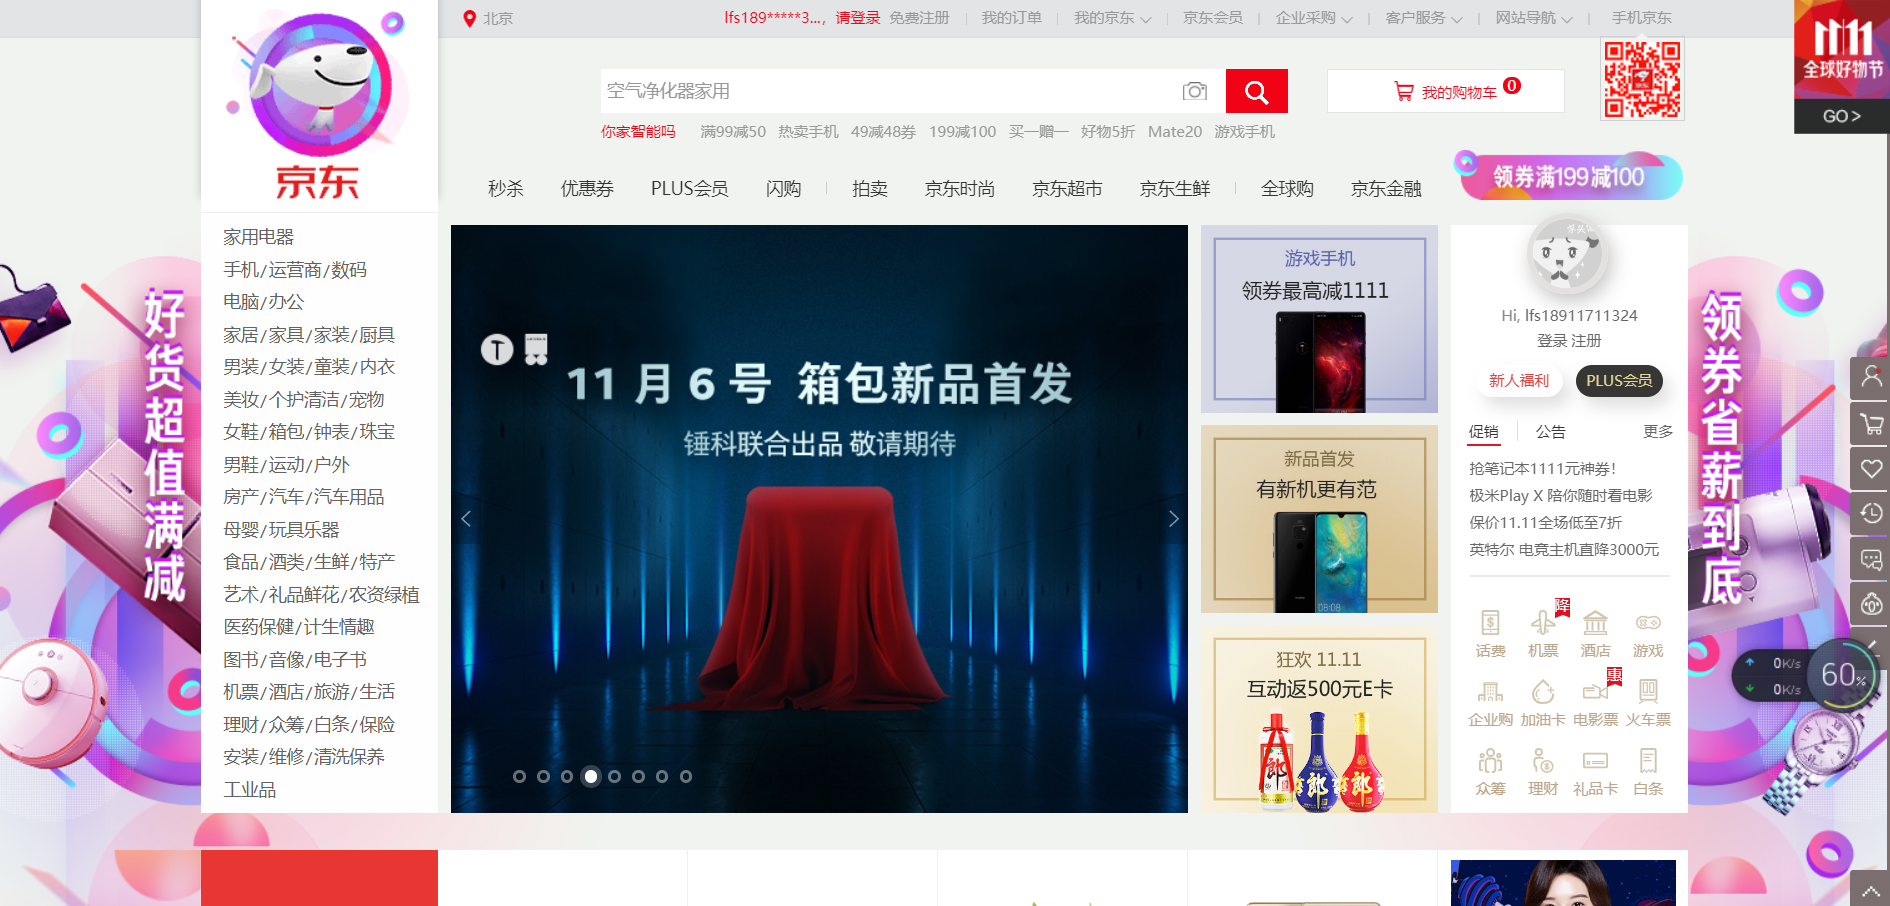The width and height of the screenshot is (1890, 906).
Task: Open the 酒店 hotel icon
Action: pos(1595,623)
